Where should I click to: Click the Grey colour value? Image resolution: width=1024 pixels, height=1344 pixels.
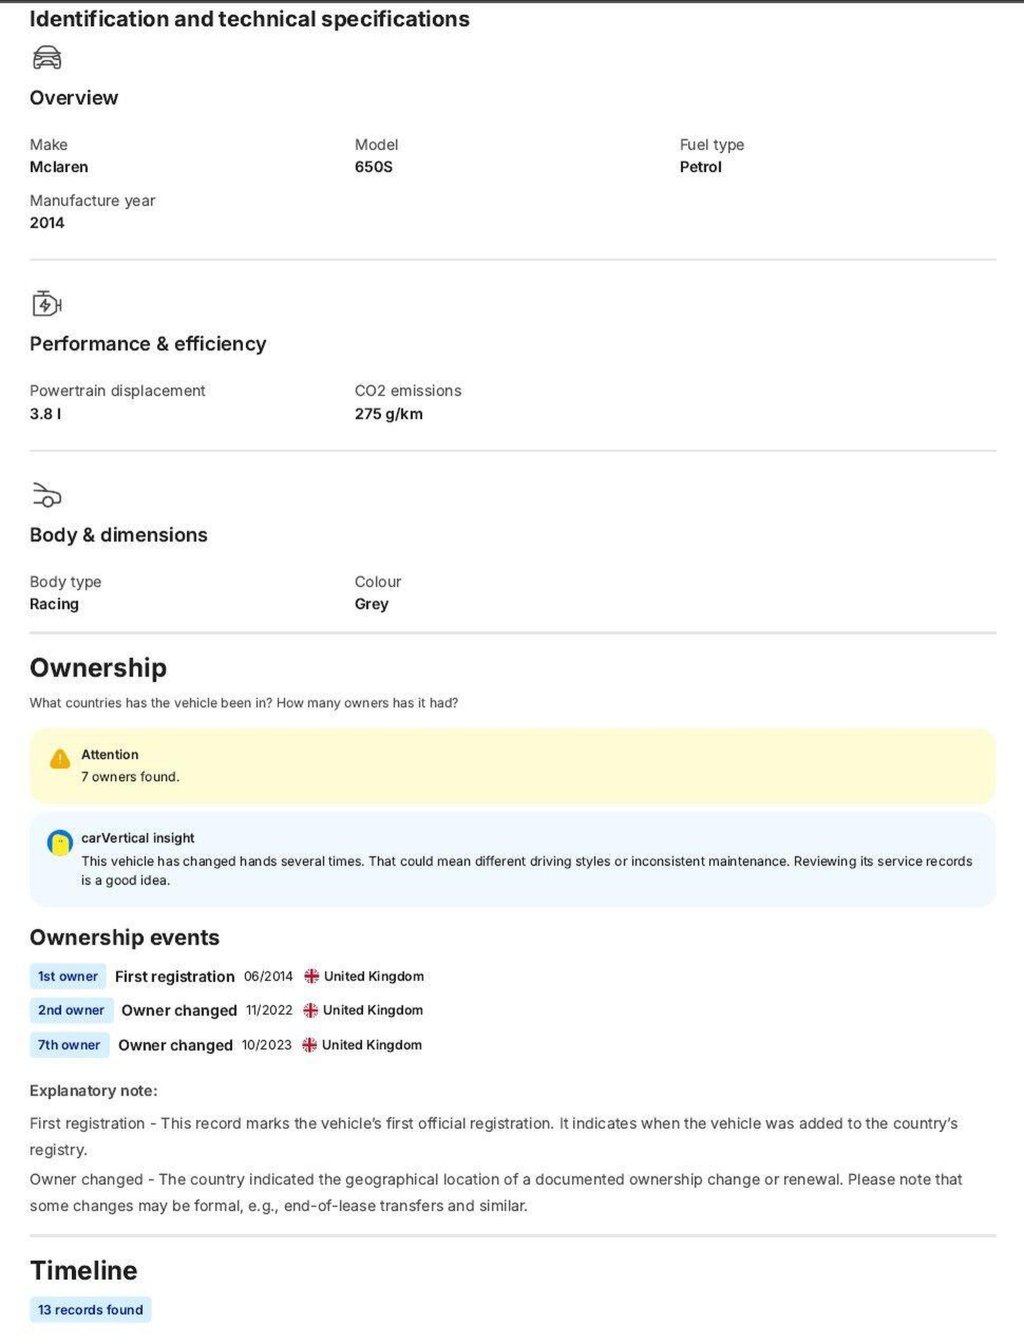pos(372,604)
